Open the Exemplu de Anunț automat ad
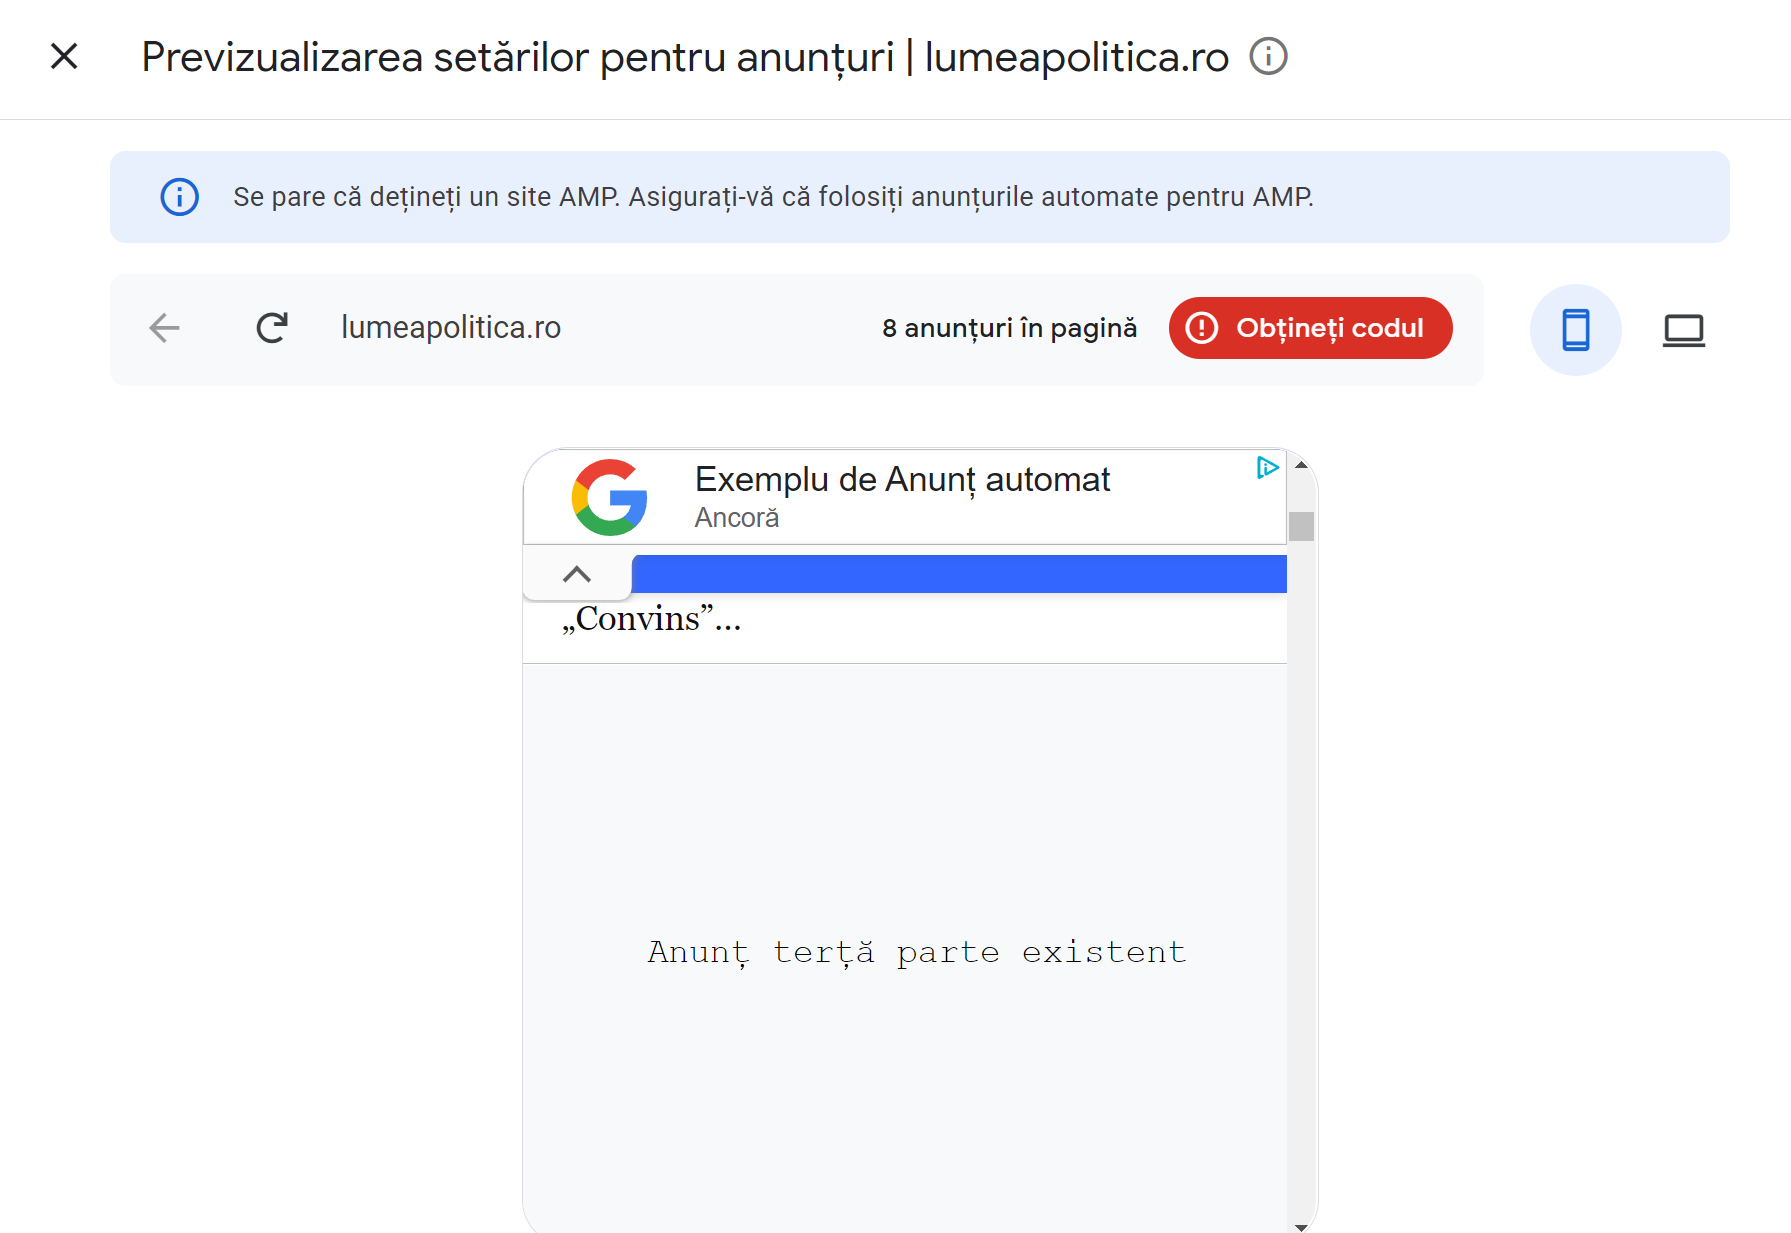1791x1233 pixels. click(902, 480)
